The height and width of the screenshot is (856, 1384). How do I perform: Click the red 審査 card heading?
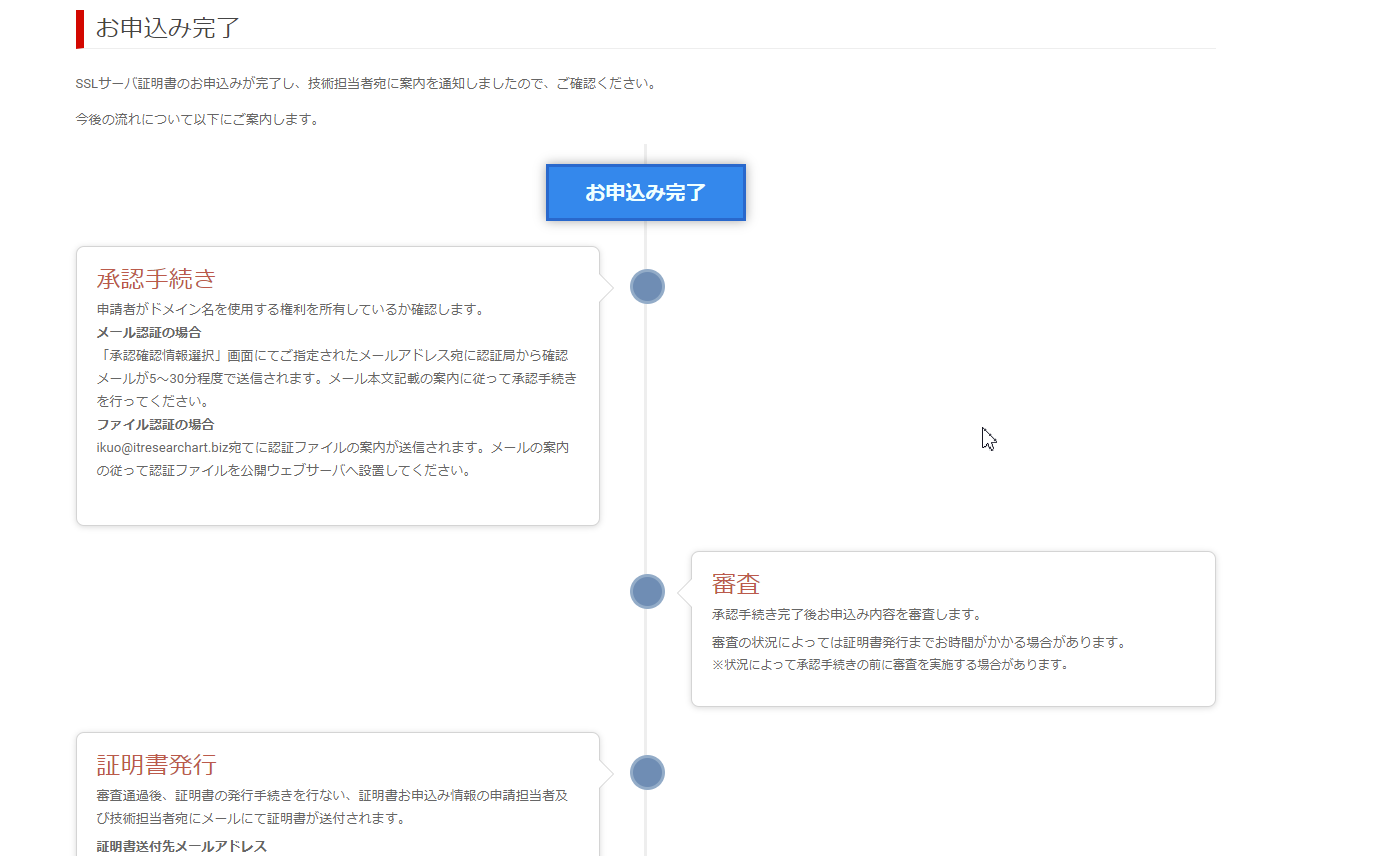click(735, 584)
